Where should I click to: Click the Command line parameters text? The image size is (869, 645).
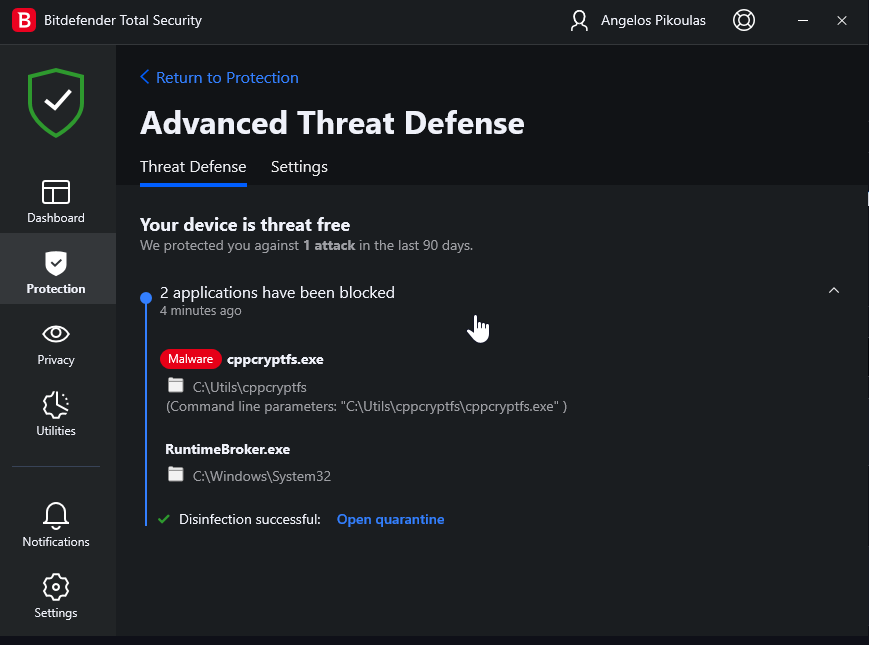coord(366,407)
